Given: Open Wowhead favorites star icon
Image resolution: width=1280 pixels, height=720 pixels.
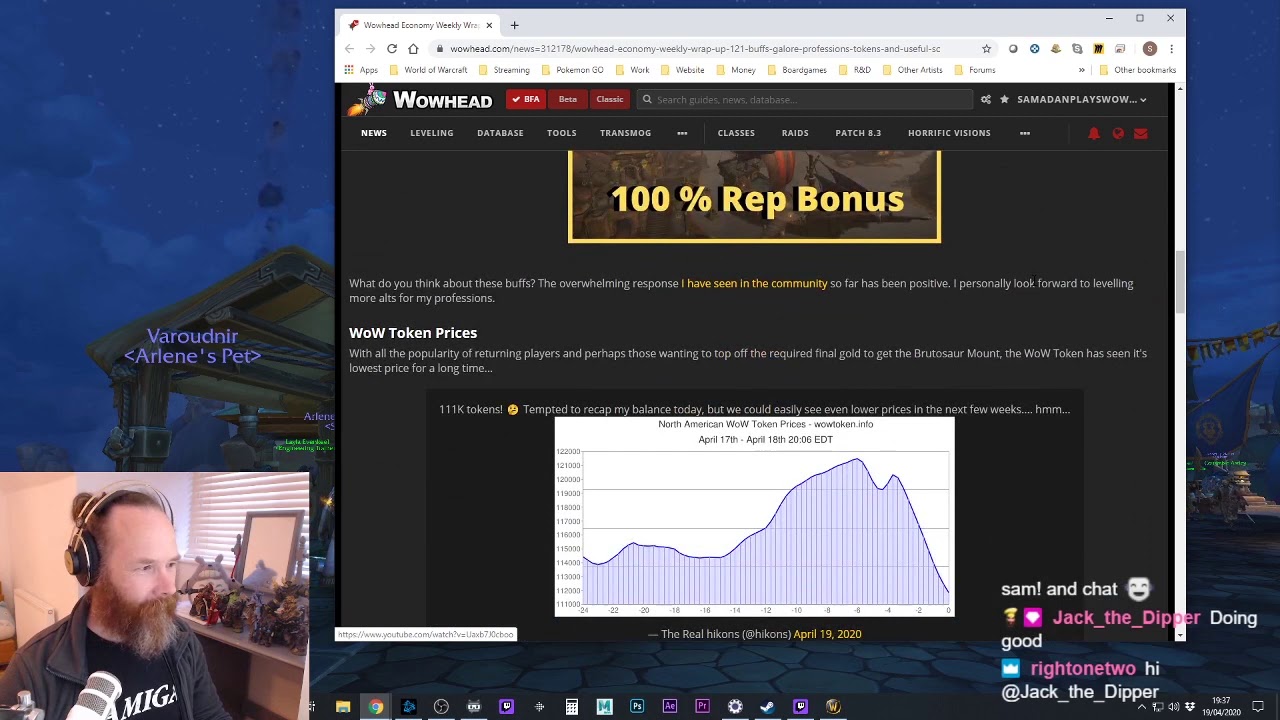Looking at the screenshot, I should [x=1004, y=99].
